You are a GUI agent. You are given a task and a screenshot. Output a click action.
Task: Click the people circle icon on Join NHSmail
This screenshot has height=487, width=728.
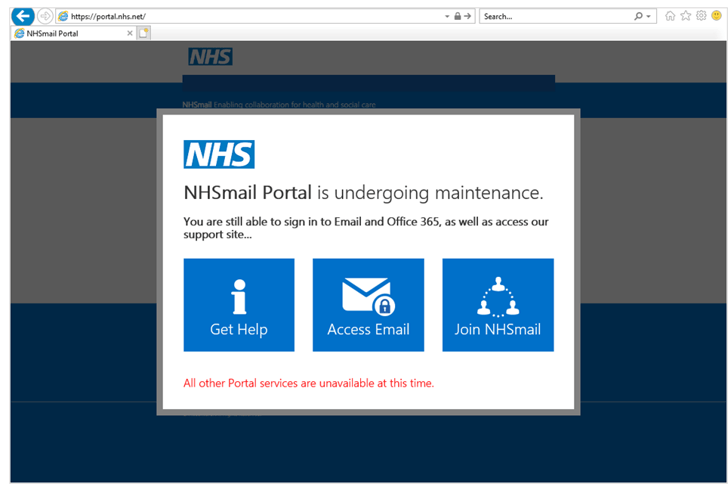point(498,297)
